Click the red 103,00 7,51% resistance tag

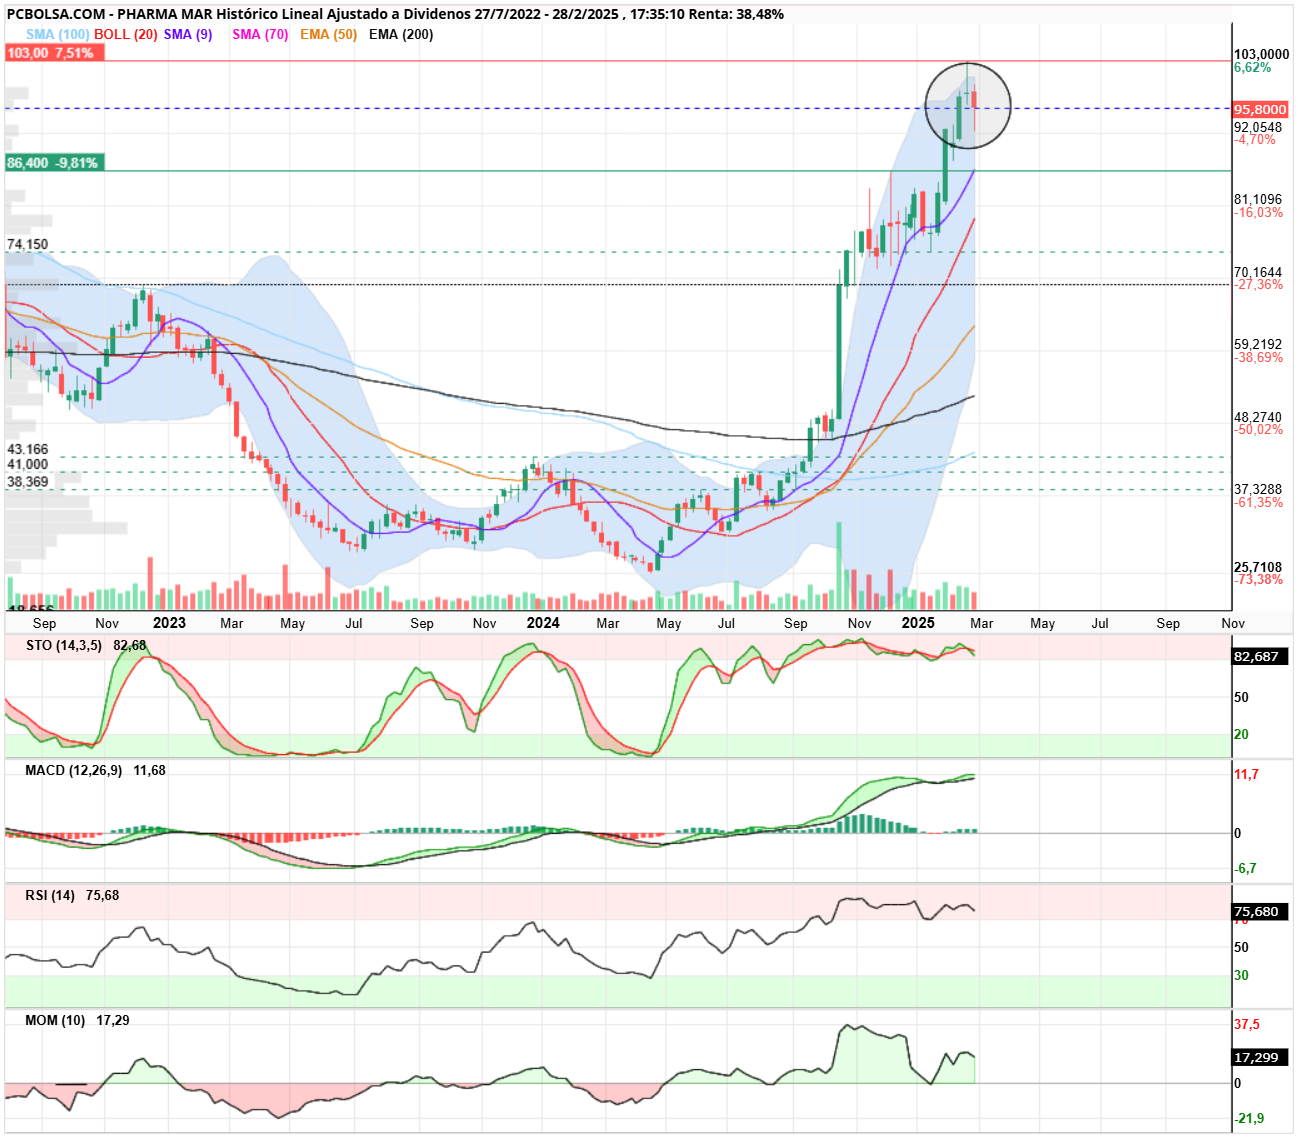click(x=54, y=53)
